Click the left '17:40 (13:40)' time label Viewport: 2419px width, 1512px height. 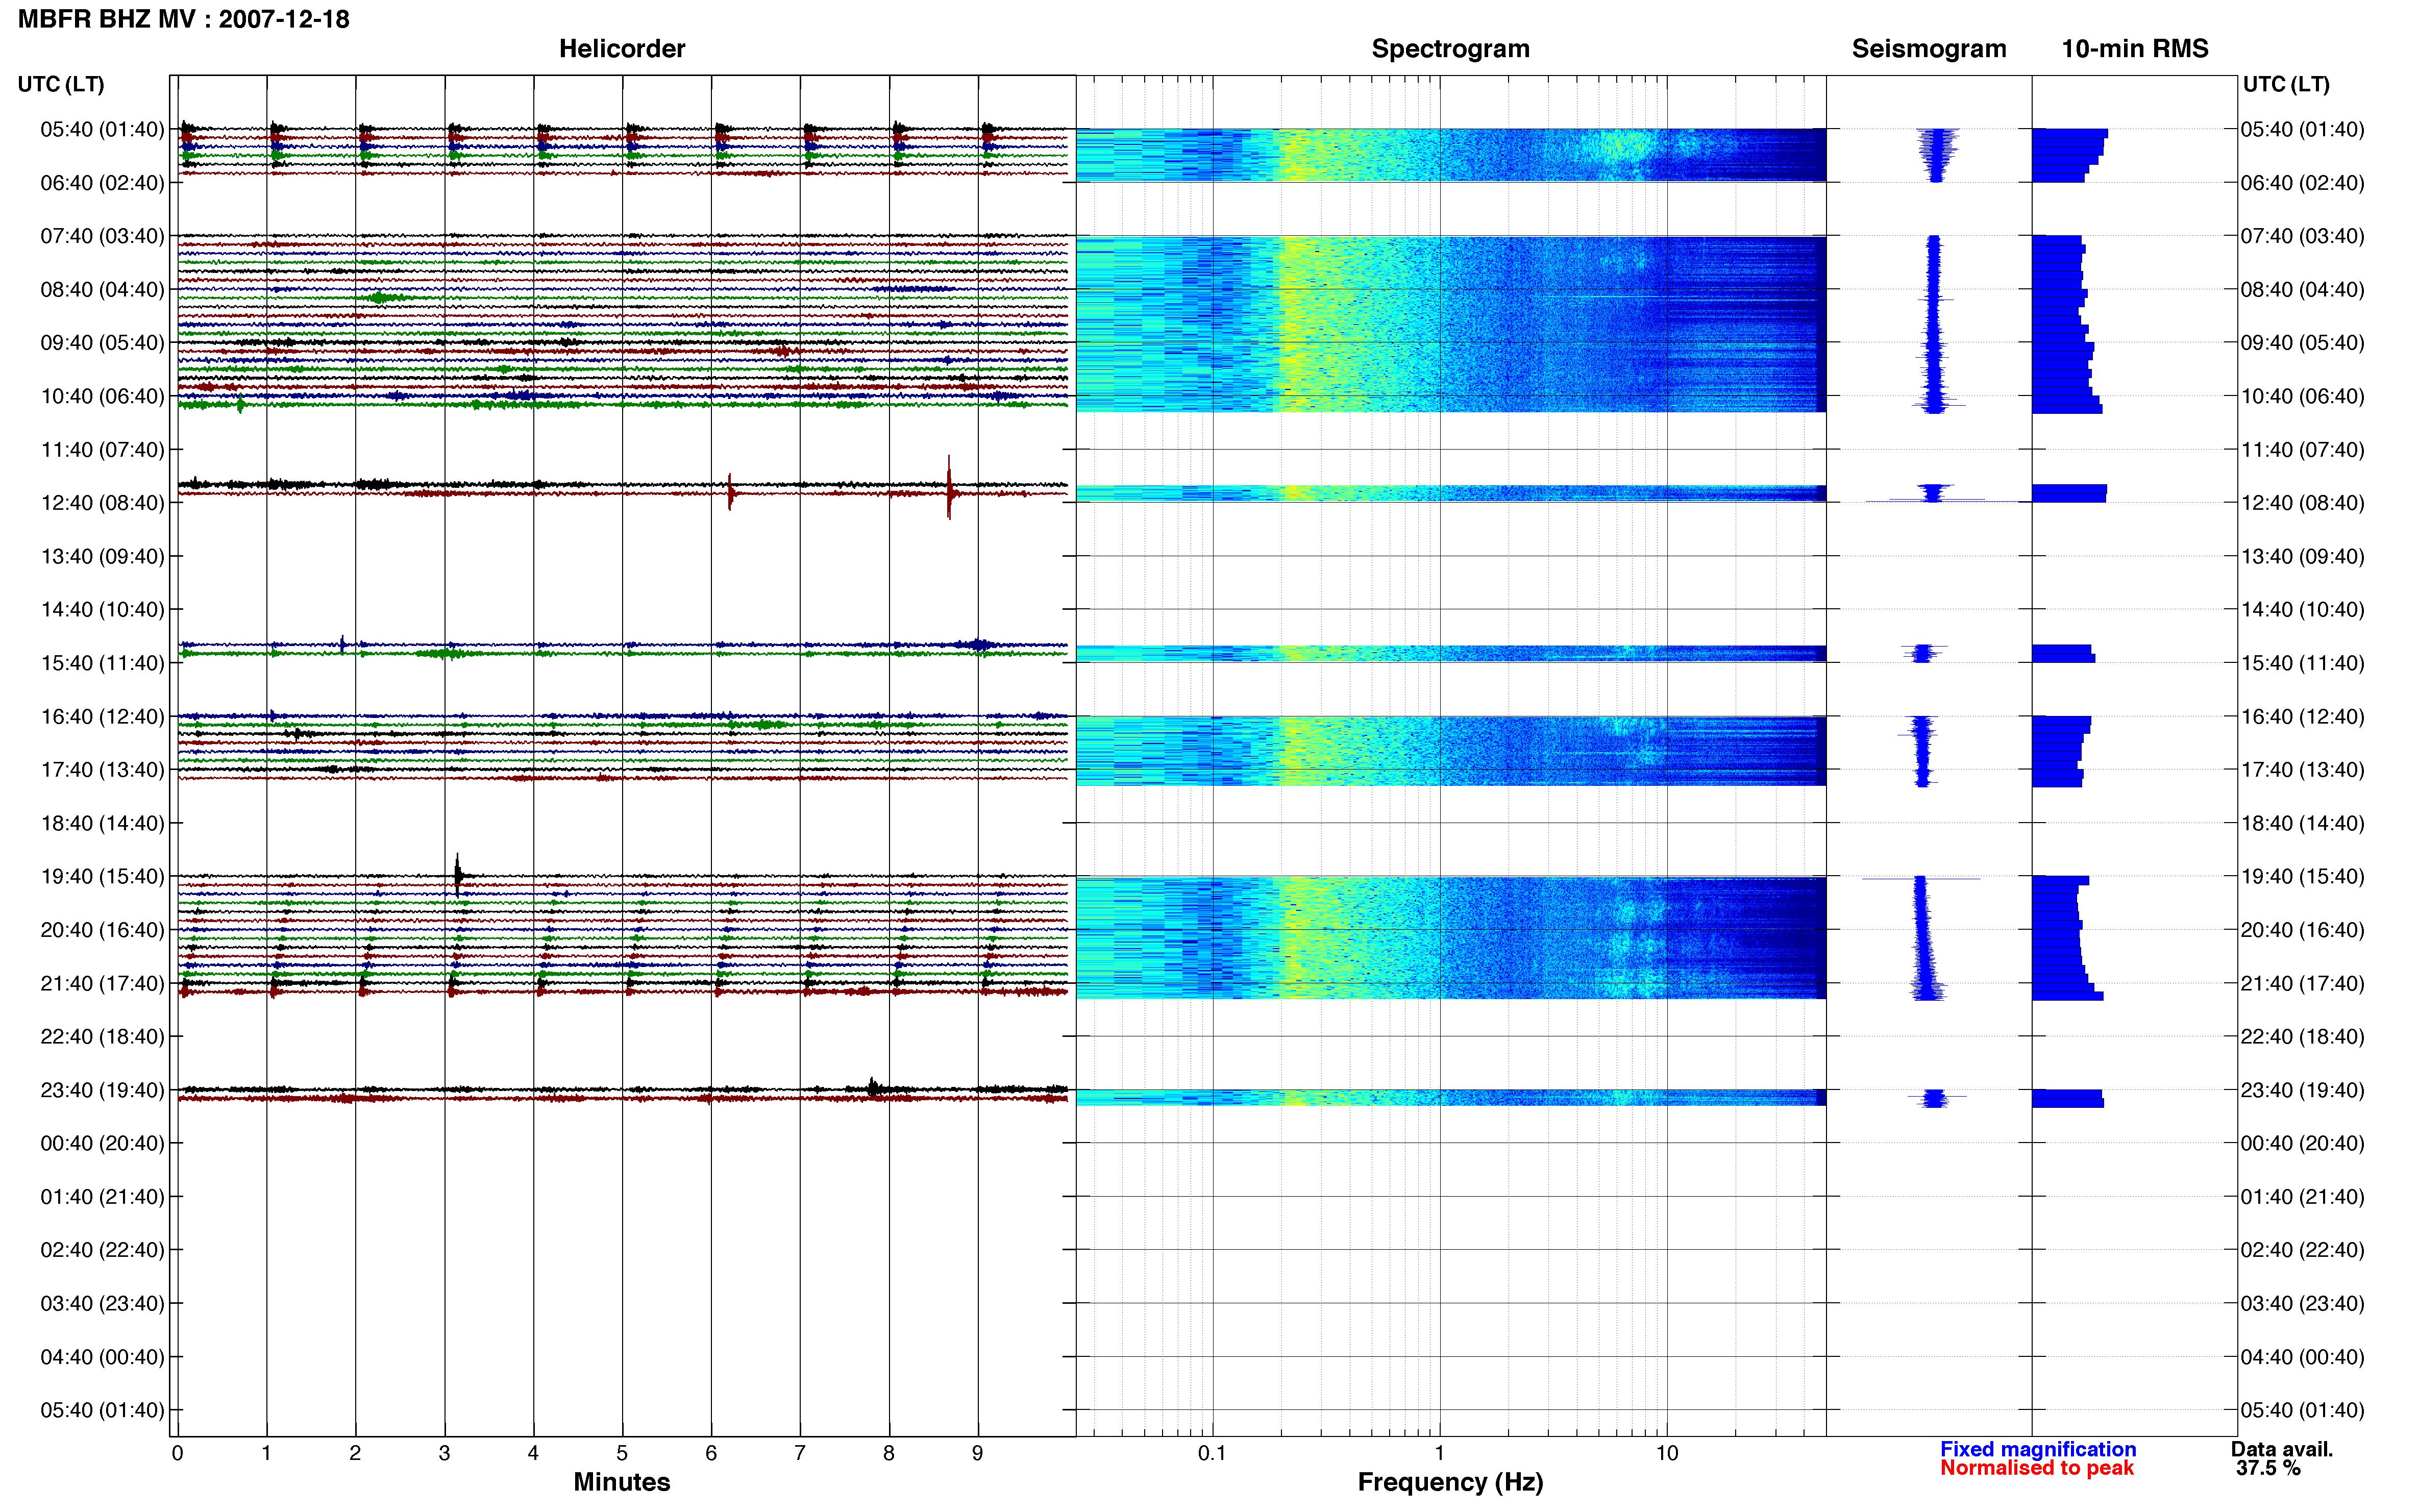pos(102,769)
